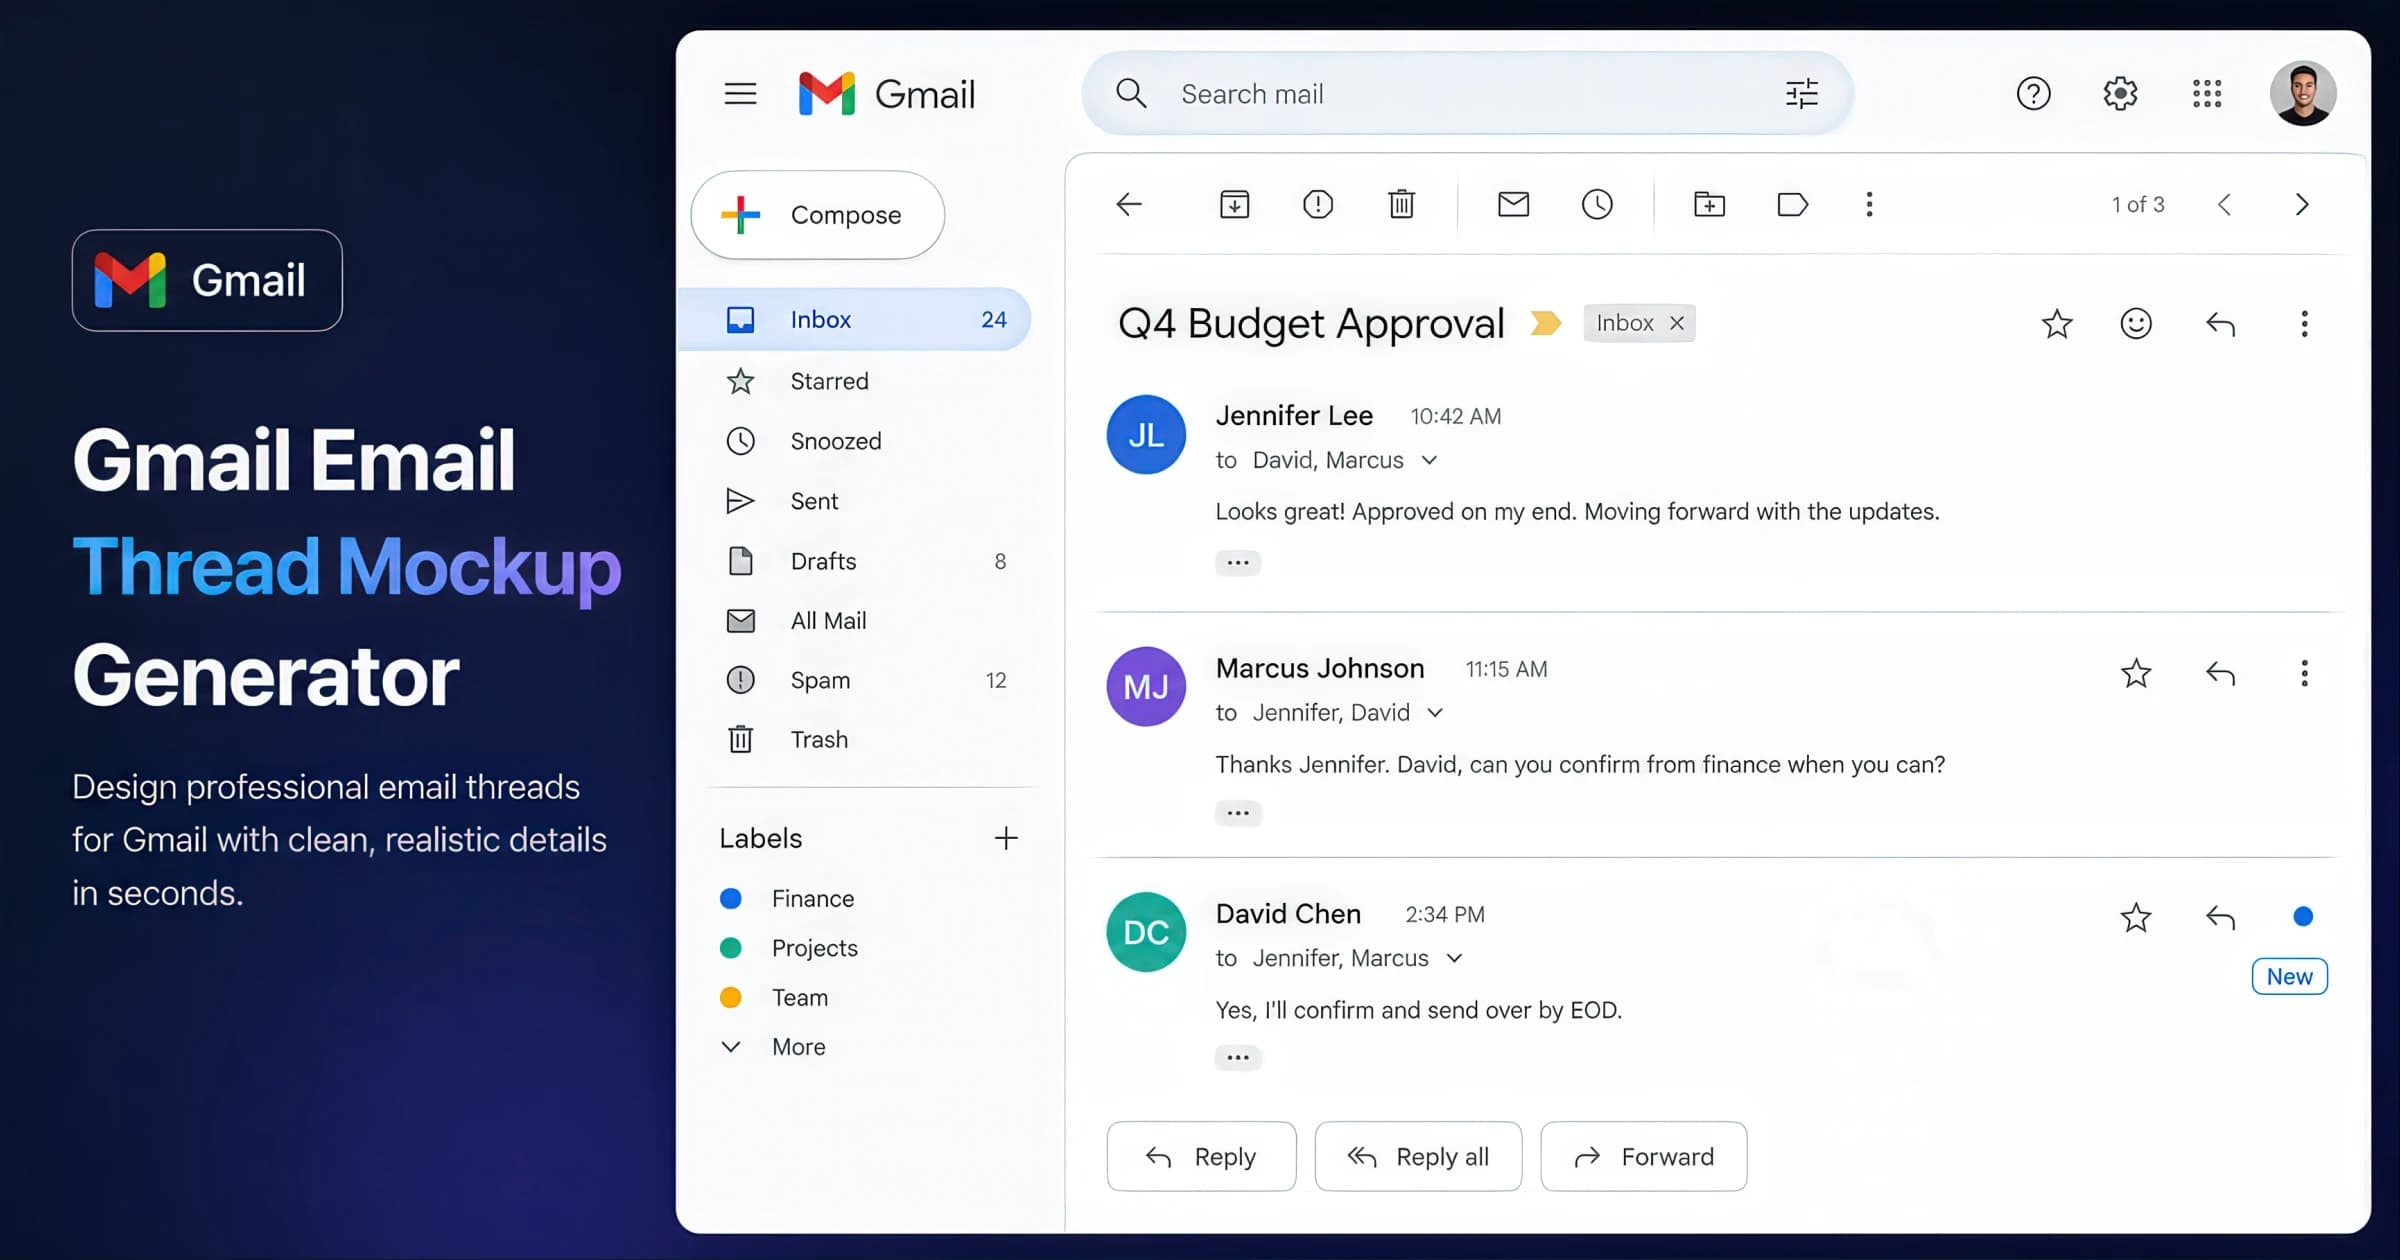Star Marcus Johnson's message
The image size is (2400, 1260).
[2136, 673]
